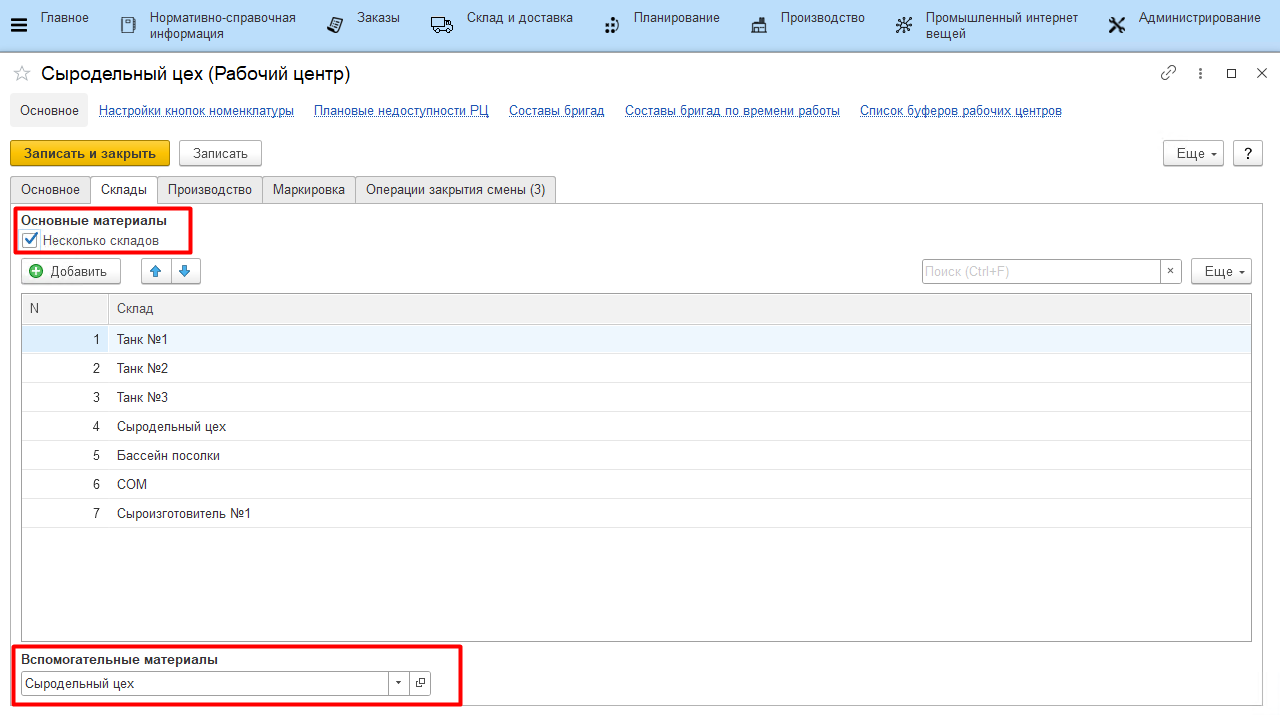The width and height of the screenshot is (1280, 715).
Task: Click the 'Записать и закрыть' button
Action: (x=90, y=153)
